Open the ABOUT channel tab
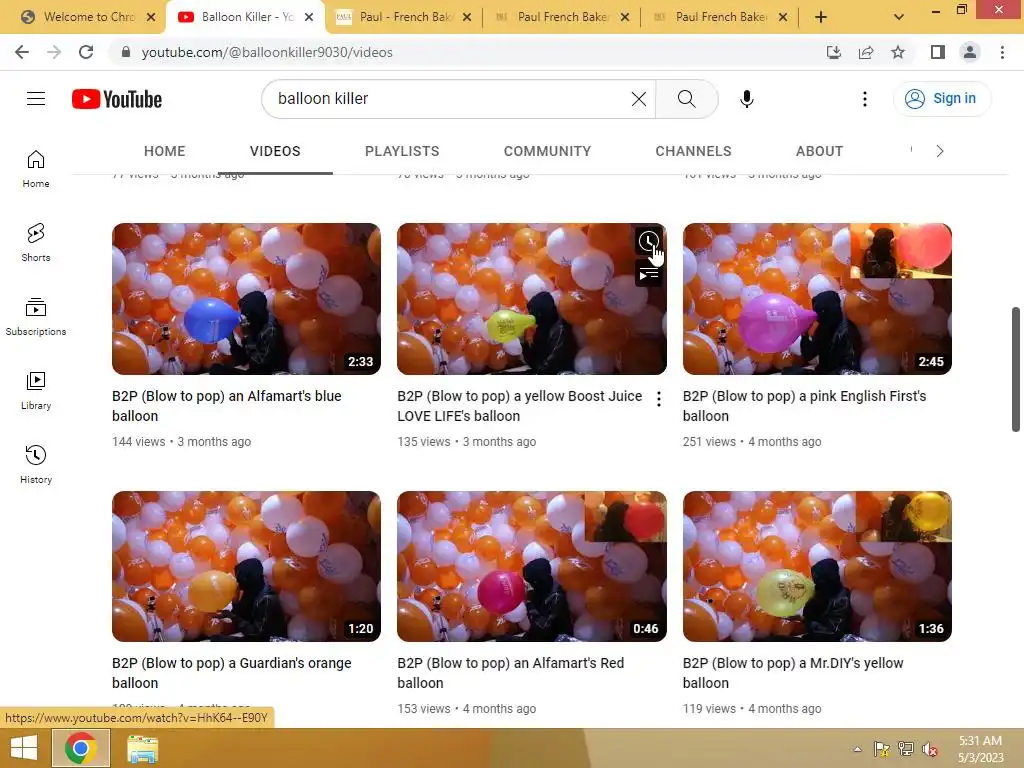Viewport: 1024px width, 768px height. point(820,152)
